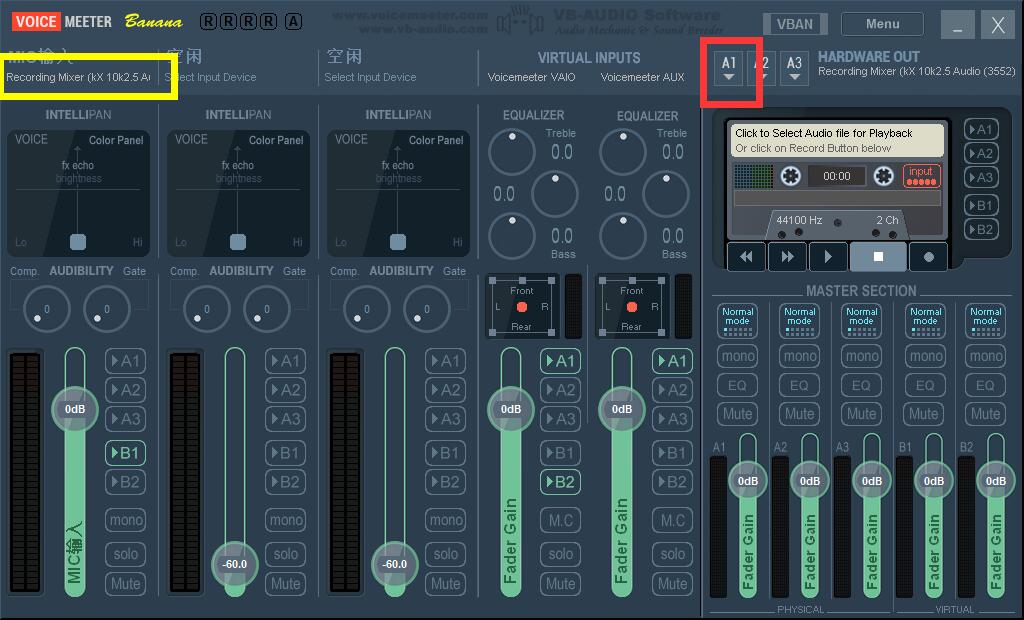The height and width of the screenshot is (620, 1024).
Task: Click the VAIO Front/Rear panner red dot
Action: (521, 307)
